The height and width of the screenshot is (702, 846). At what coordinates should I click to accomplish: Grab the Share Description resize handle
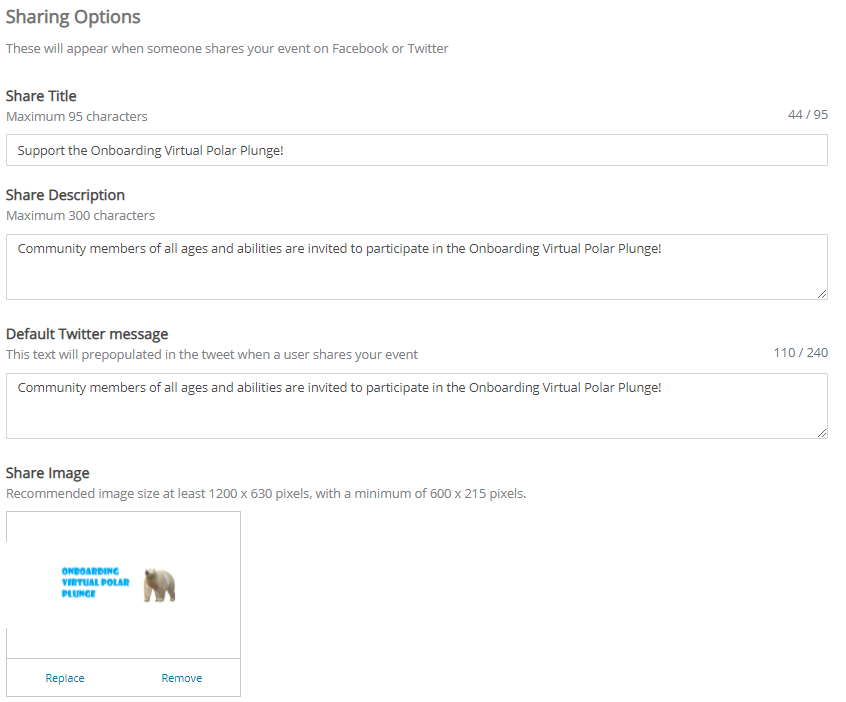(x=821, y=293)
